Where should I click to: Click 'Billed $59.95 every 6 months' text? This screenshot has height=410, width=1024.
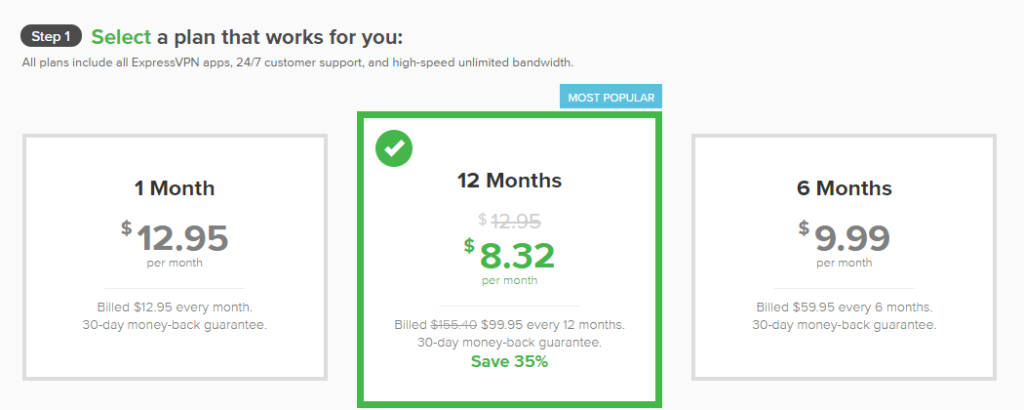(843, 308)
